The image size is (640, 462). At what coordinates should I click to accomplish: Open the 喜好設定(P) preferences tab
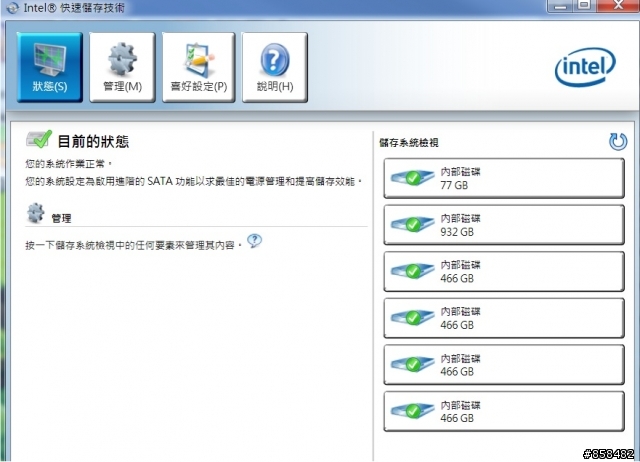pos(198,67)
